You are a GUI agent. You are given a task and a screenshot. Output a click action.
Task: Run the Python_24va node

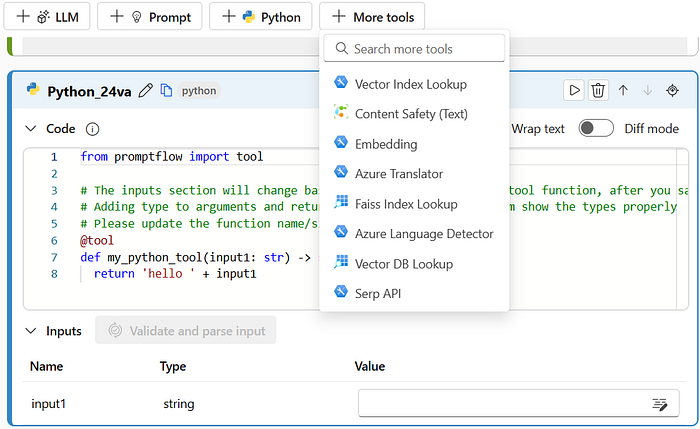tap(575, 90)
